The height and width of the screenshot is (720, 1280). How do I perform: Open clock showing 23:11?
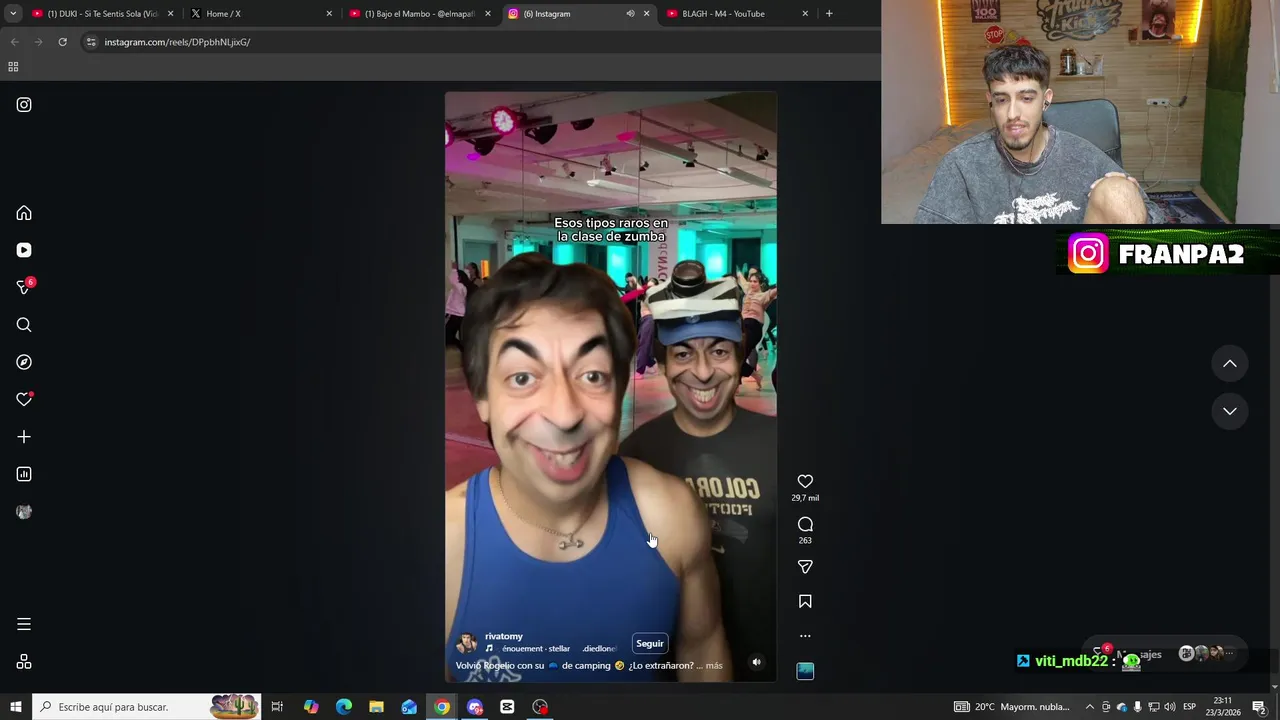click(x=1223, y=707)
